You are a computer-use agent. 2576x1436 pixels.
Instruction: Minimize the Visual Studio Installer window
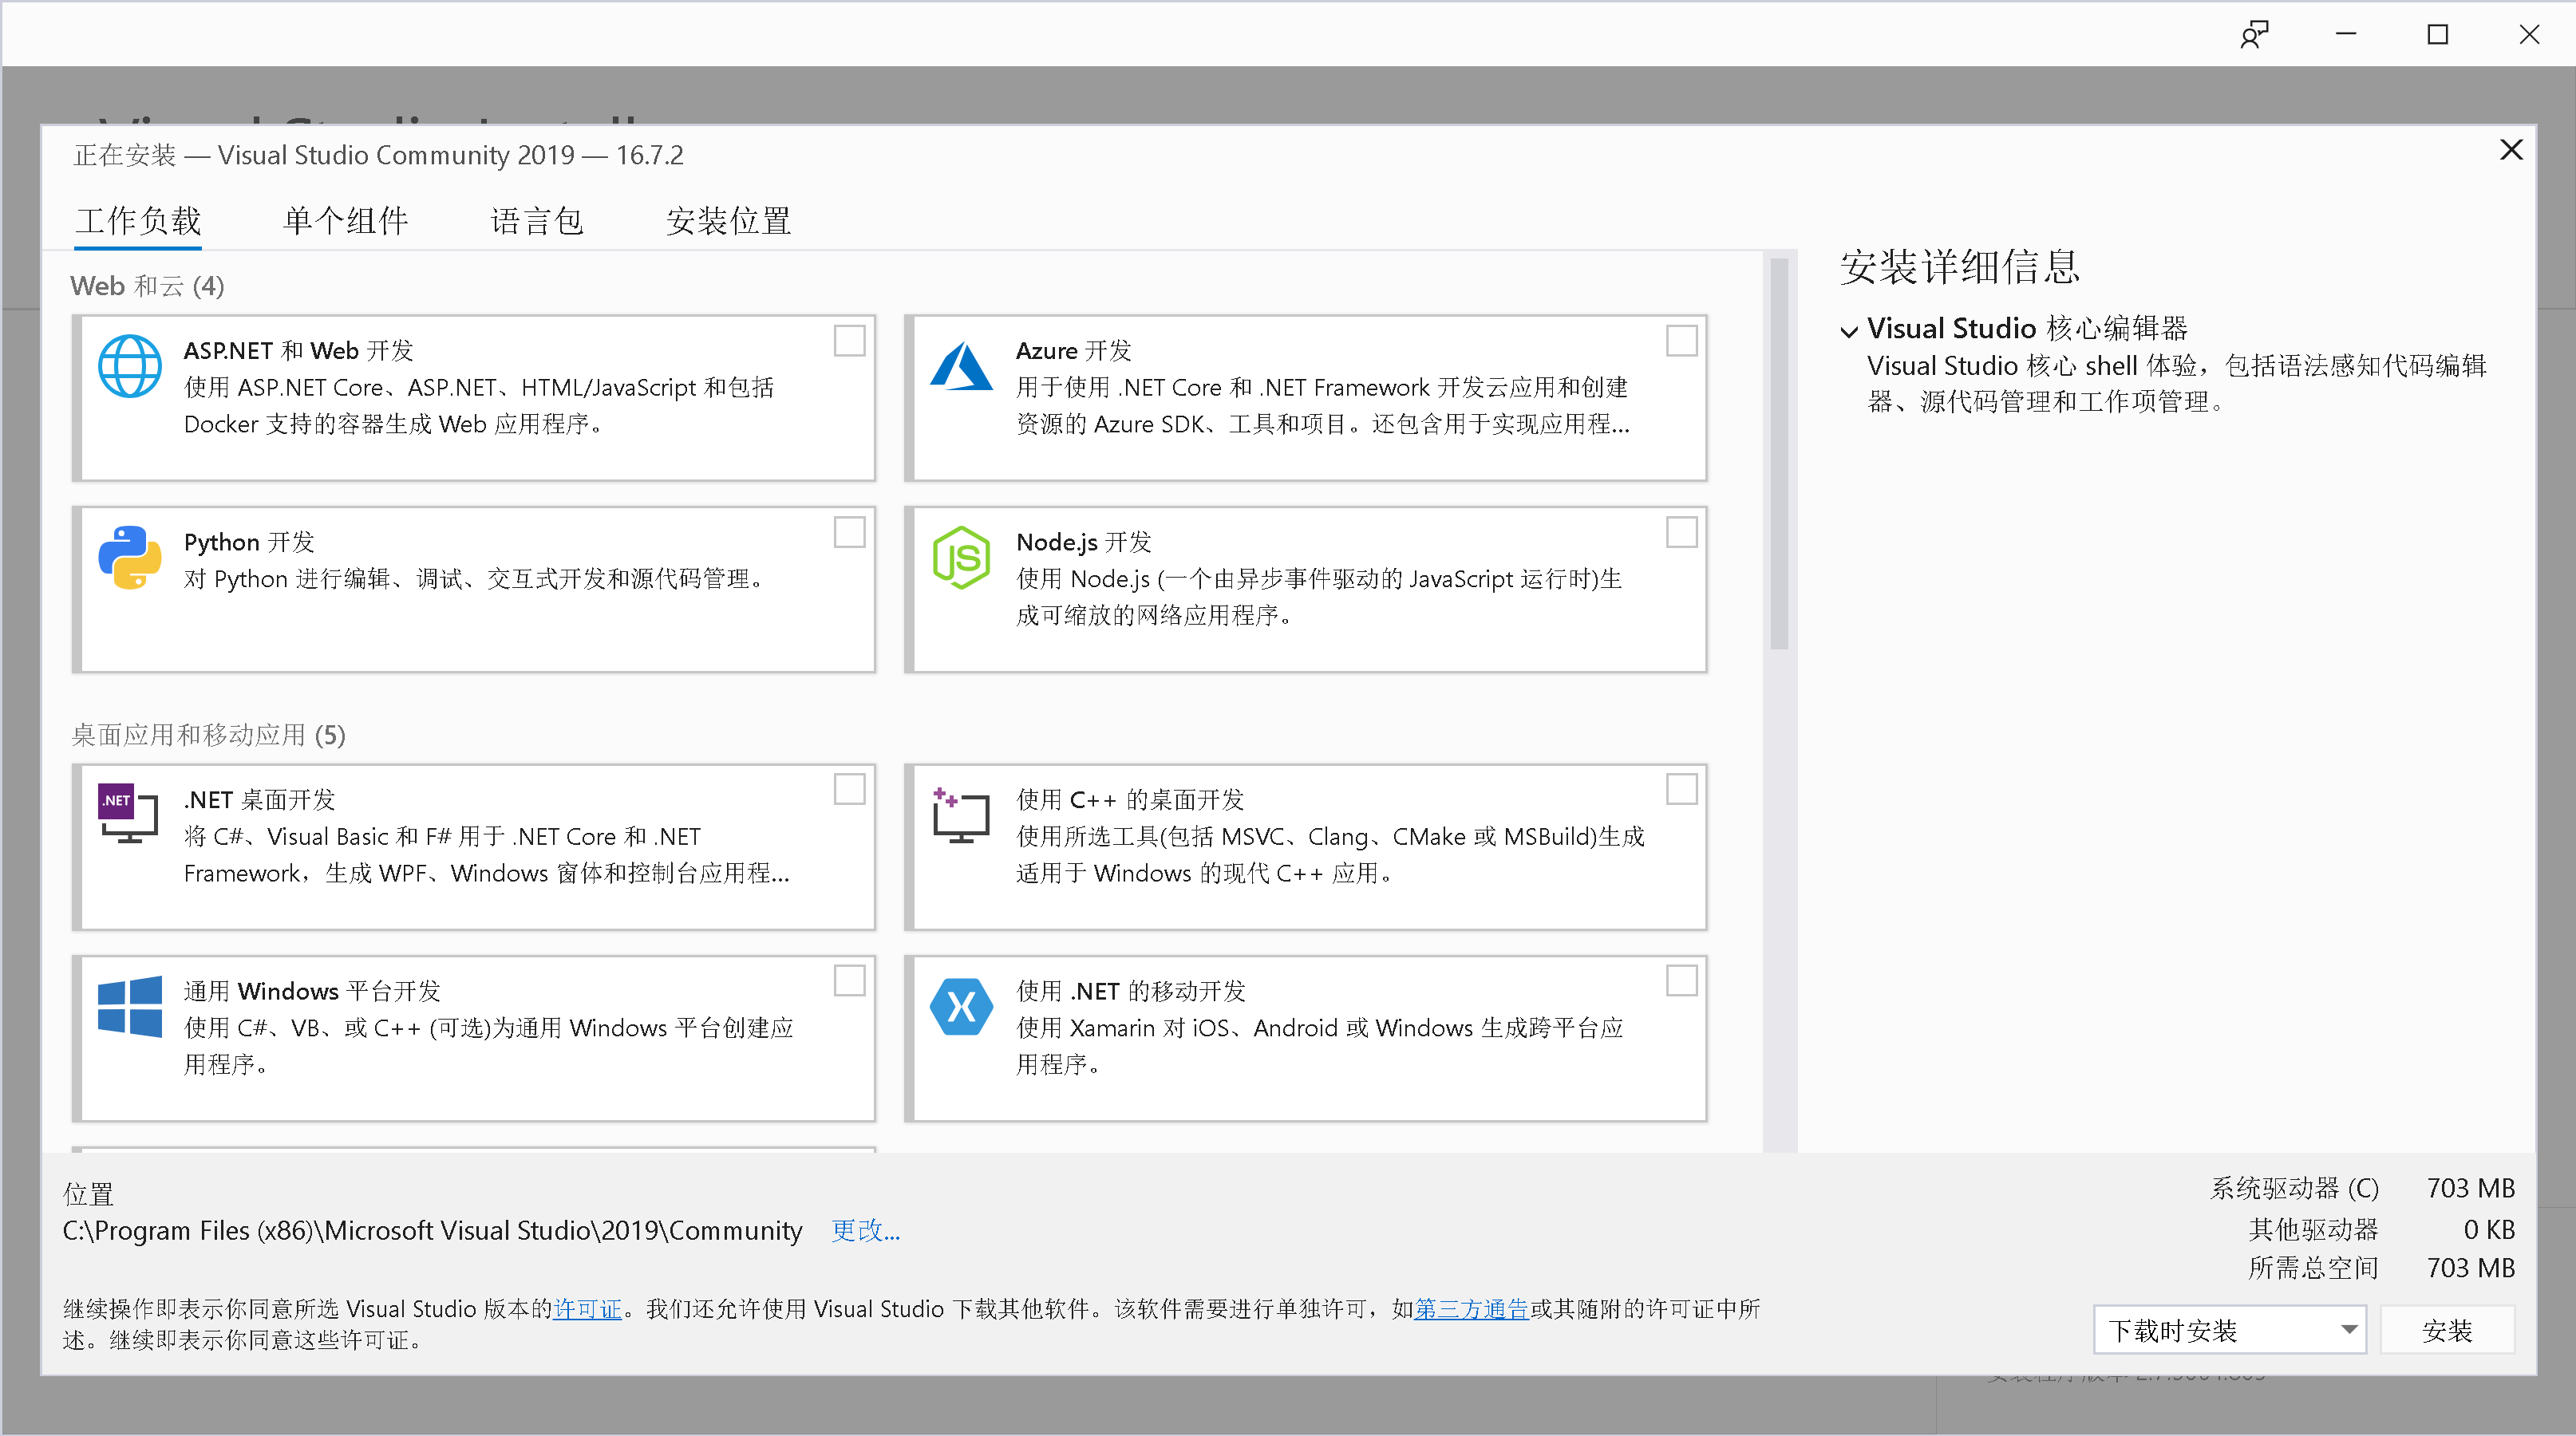(2346, 35)
